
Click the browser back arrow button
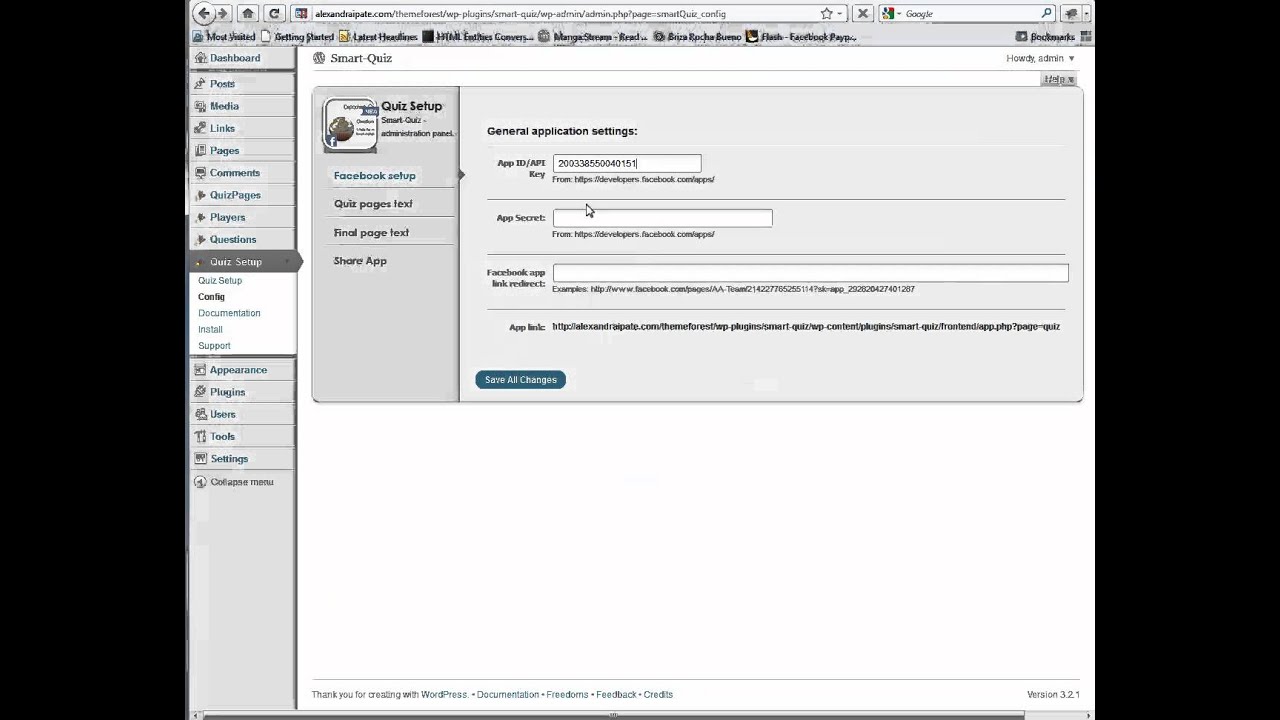[204, 13]
